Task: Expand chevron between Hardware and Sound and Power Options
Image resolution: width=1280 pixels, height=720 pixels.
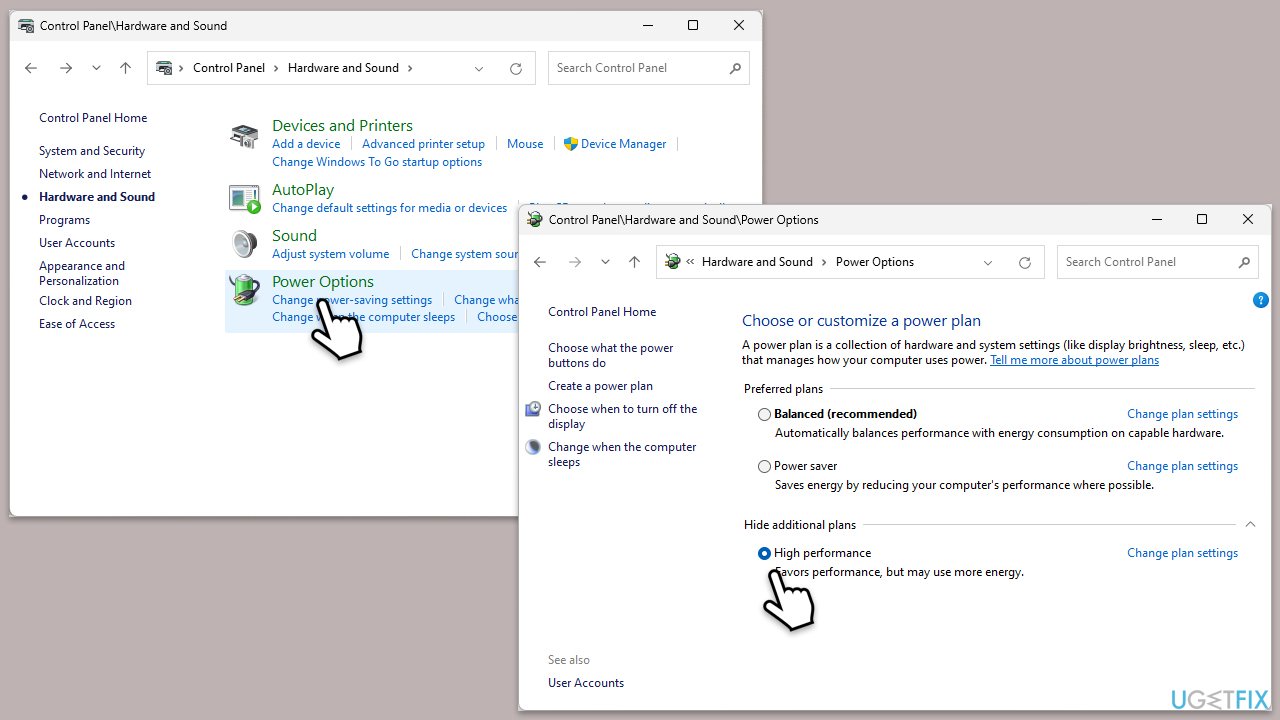Action: tap(825, 262)
